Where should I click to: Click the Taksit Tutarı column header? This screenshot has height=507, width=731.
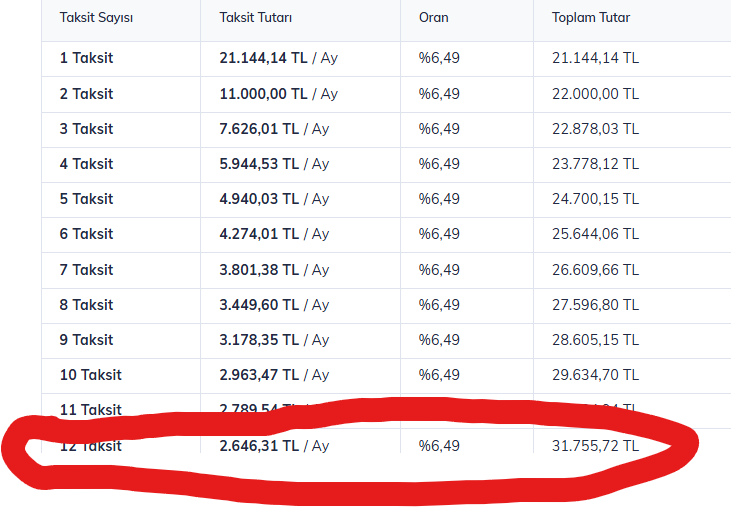tap(255, 18)
